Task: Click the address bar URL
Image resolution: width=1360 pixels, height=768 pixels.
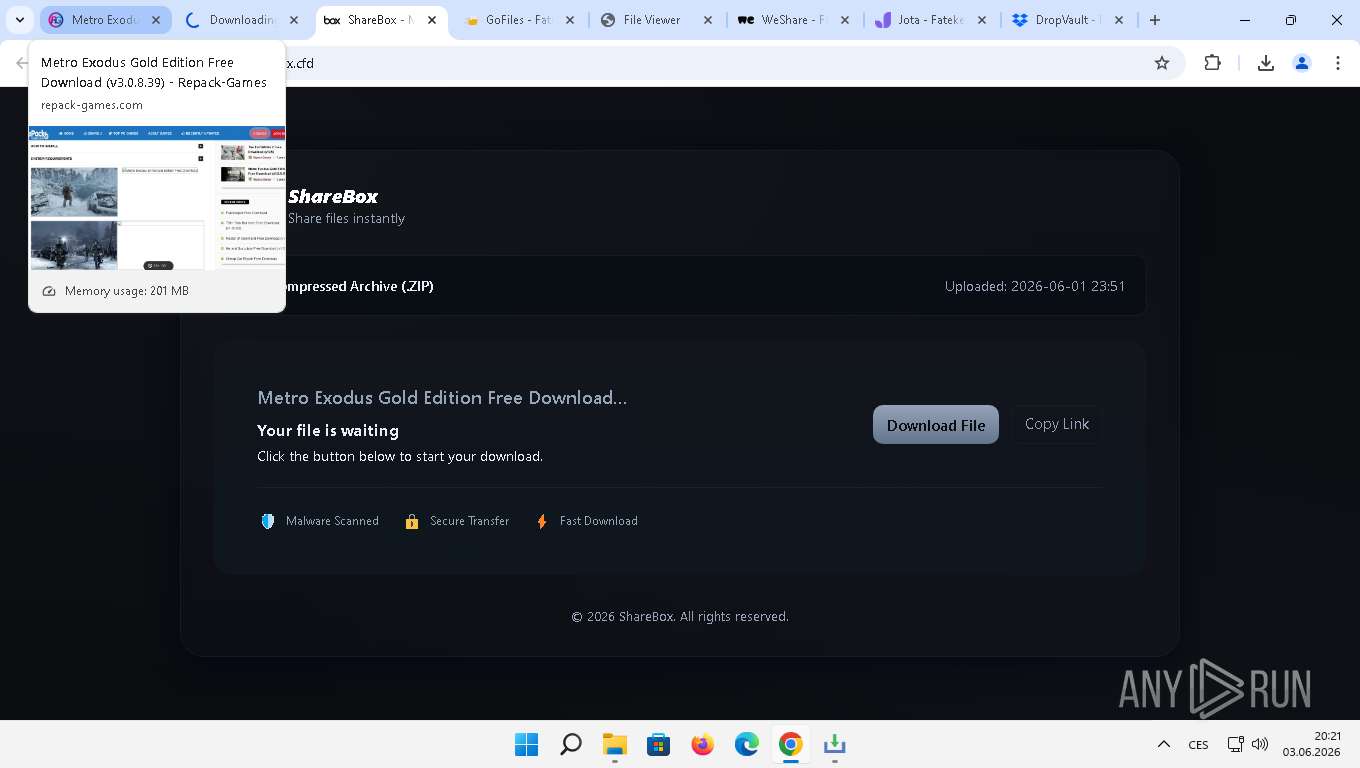Action: [300, 63]
